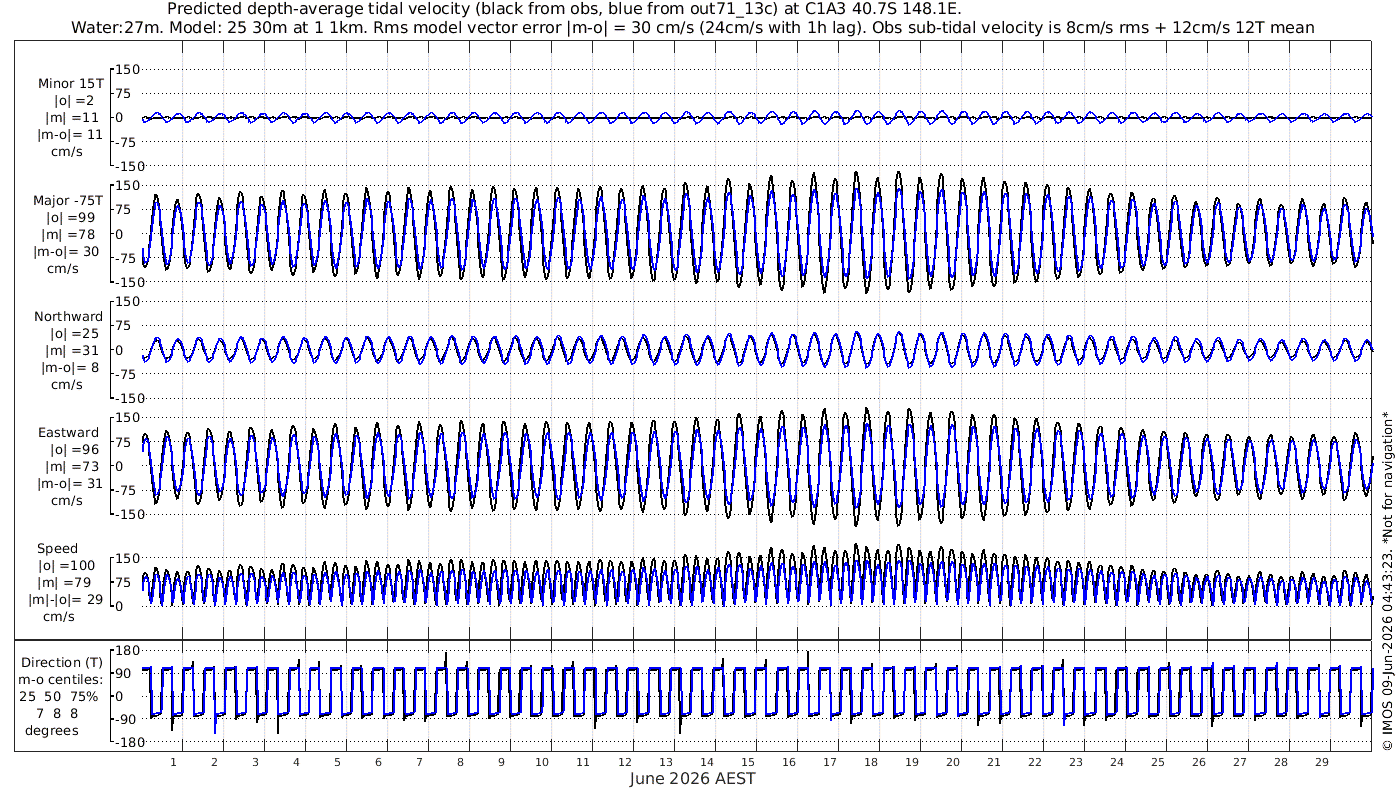Click day tick label '29' on time axis
Screen dimensions: 1400x800
coord(1322,761)
